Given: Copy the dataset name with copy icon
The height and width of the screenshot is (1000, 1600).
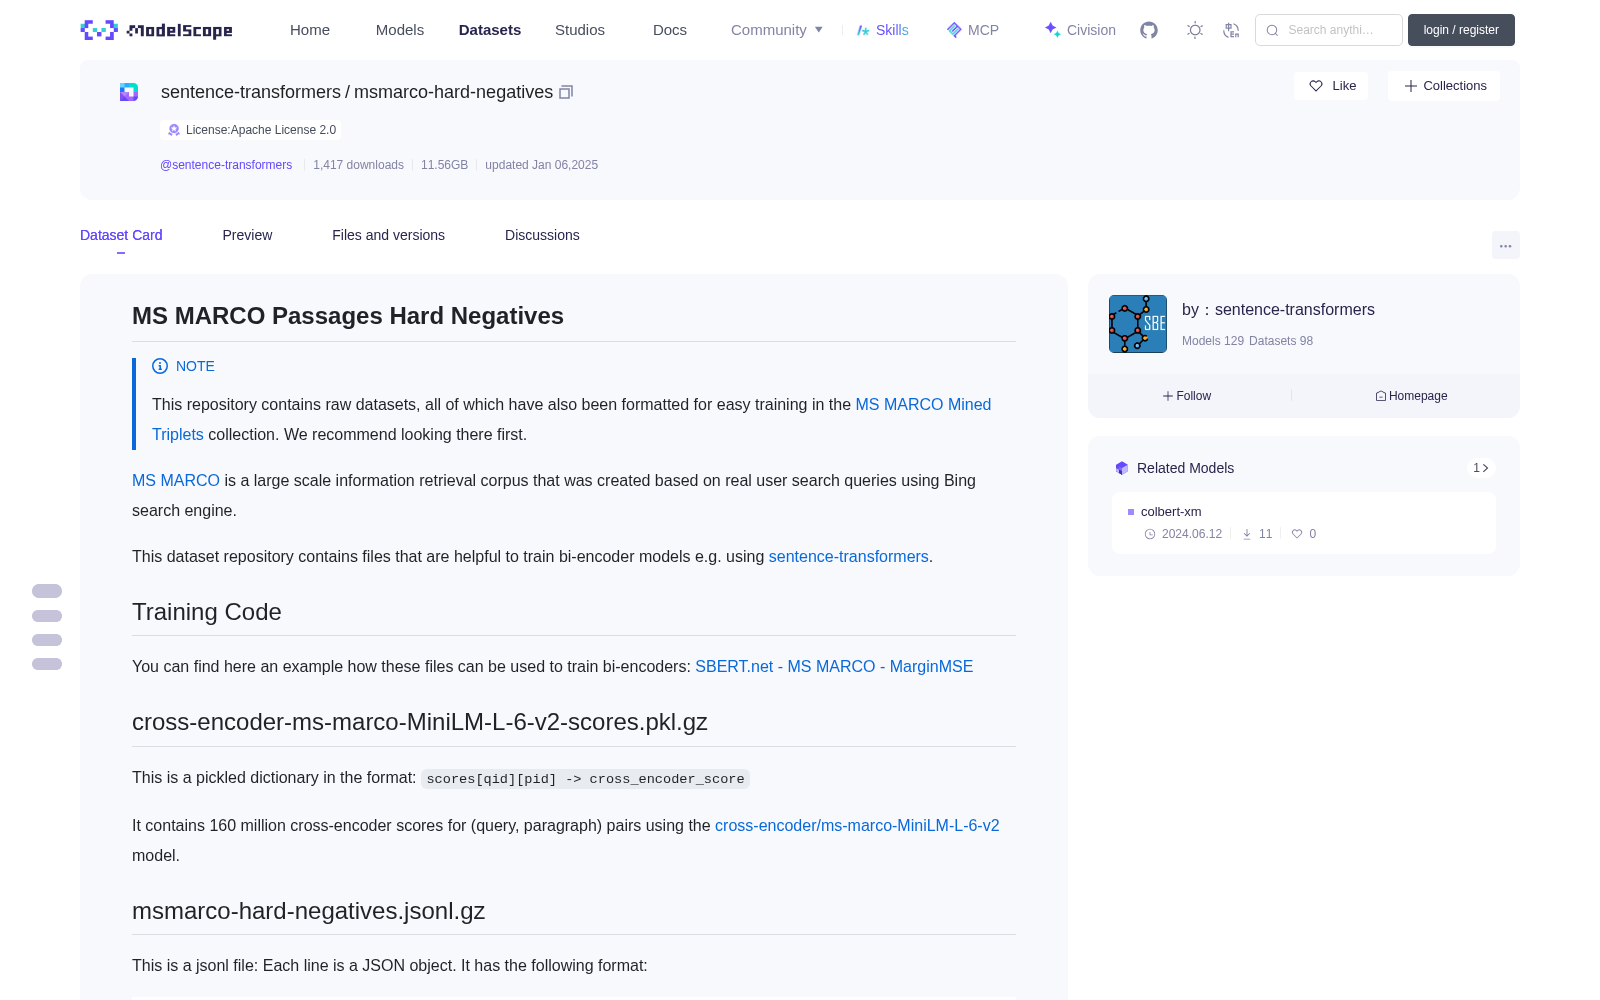Looking at the screenshot, I should click(566, 92).
